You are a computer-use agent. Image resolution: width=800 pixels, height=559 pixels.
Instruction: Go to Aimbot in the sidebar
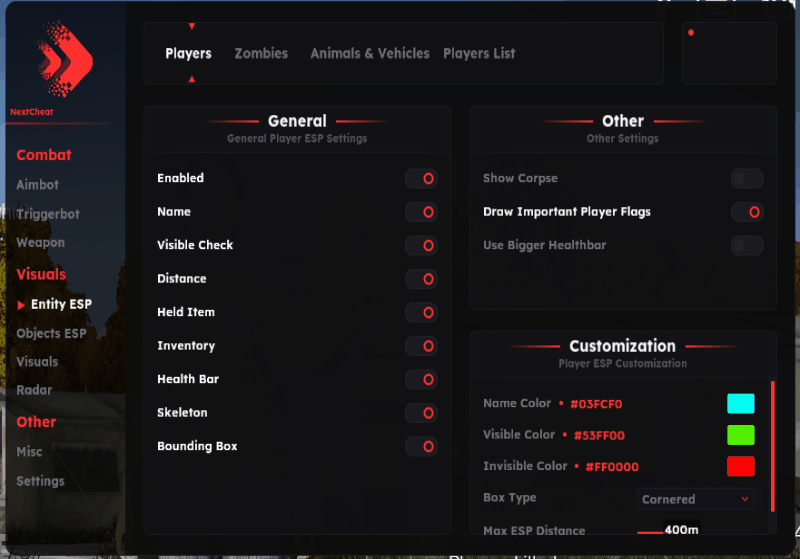click(x=38, y=185)
